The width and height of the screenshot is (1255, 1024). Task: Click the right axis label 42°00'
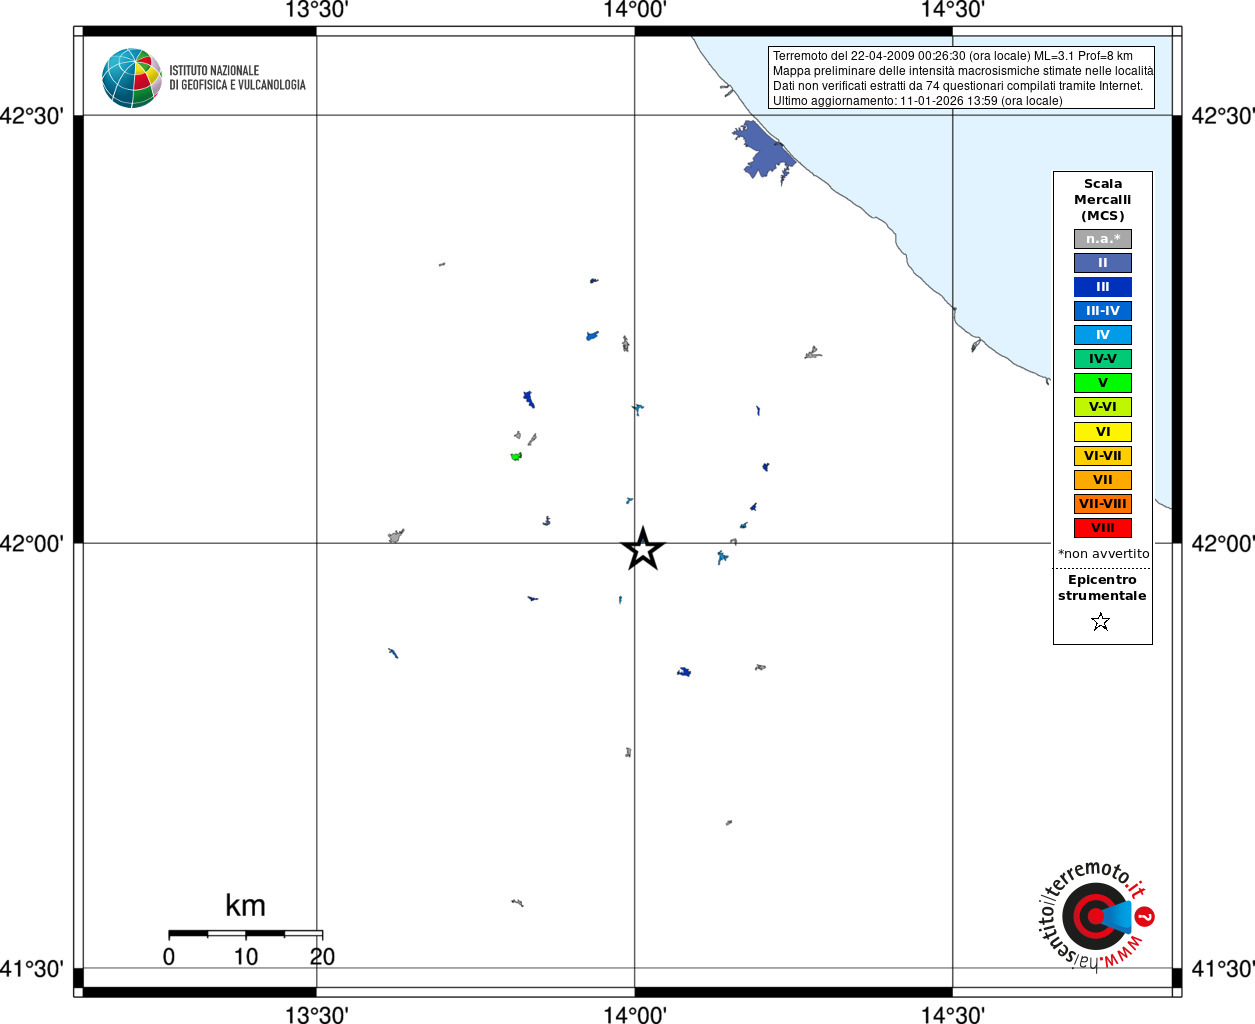(1222, 544)
